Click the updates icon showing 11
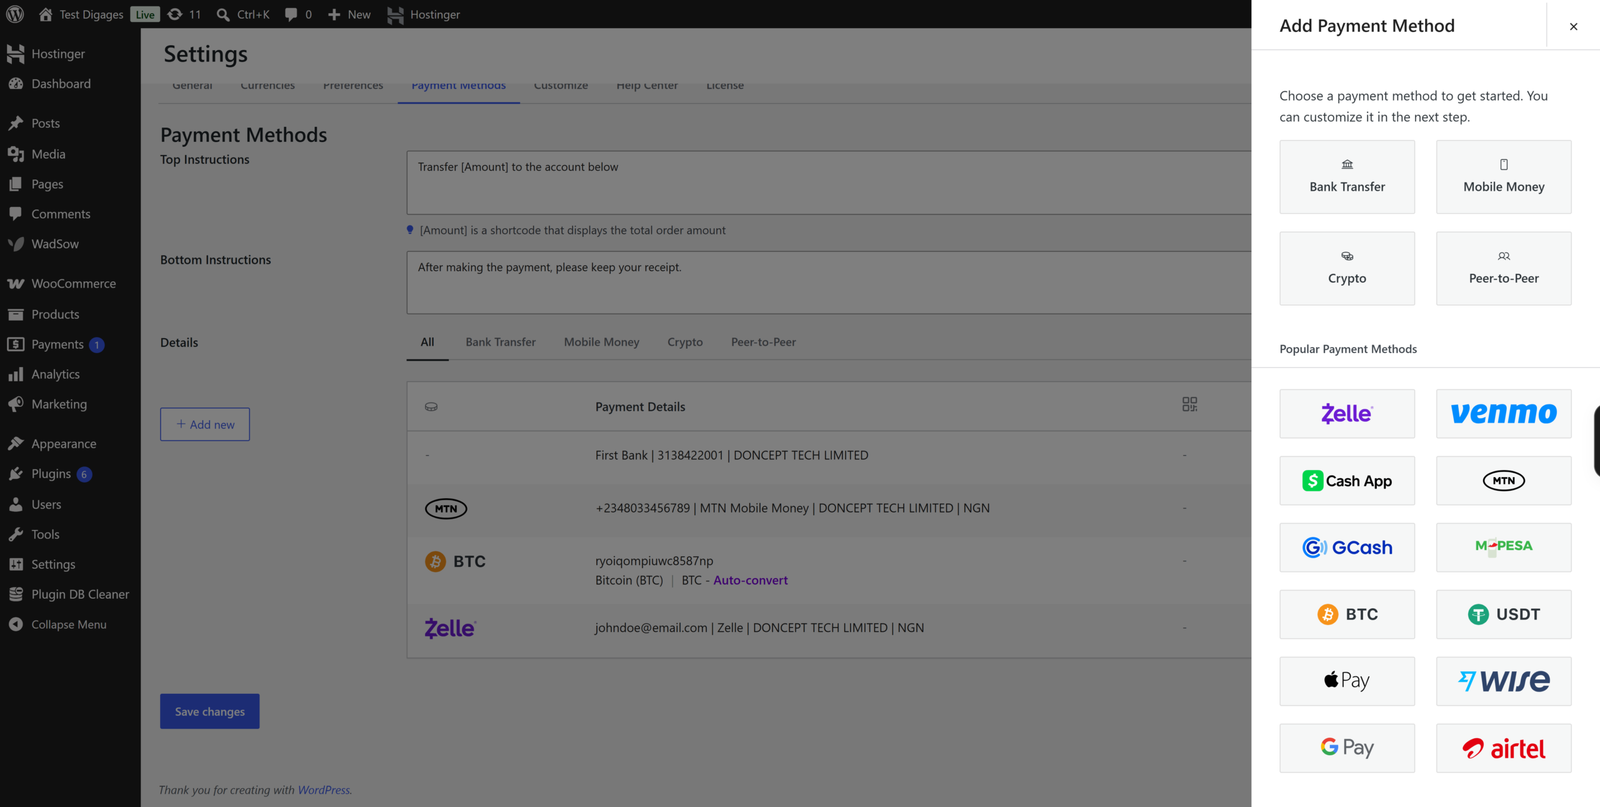Screen dimensions: 1600x807 click(175, 14)
